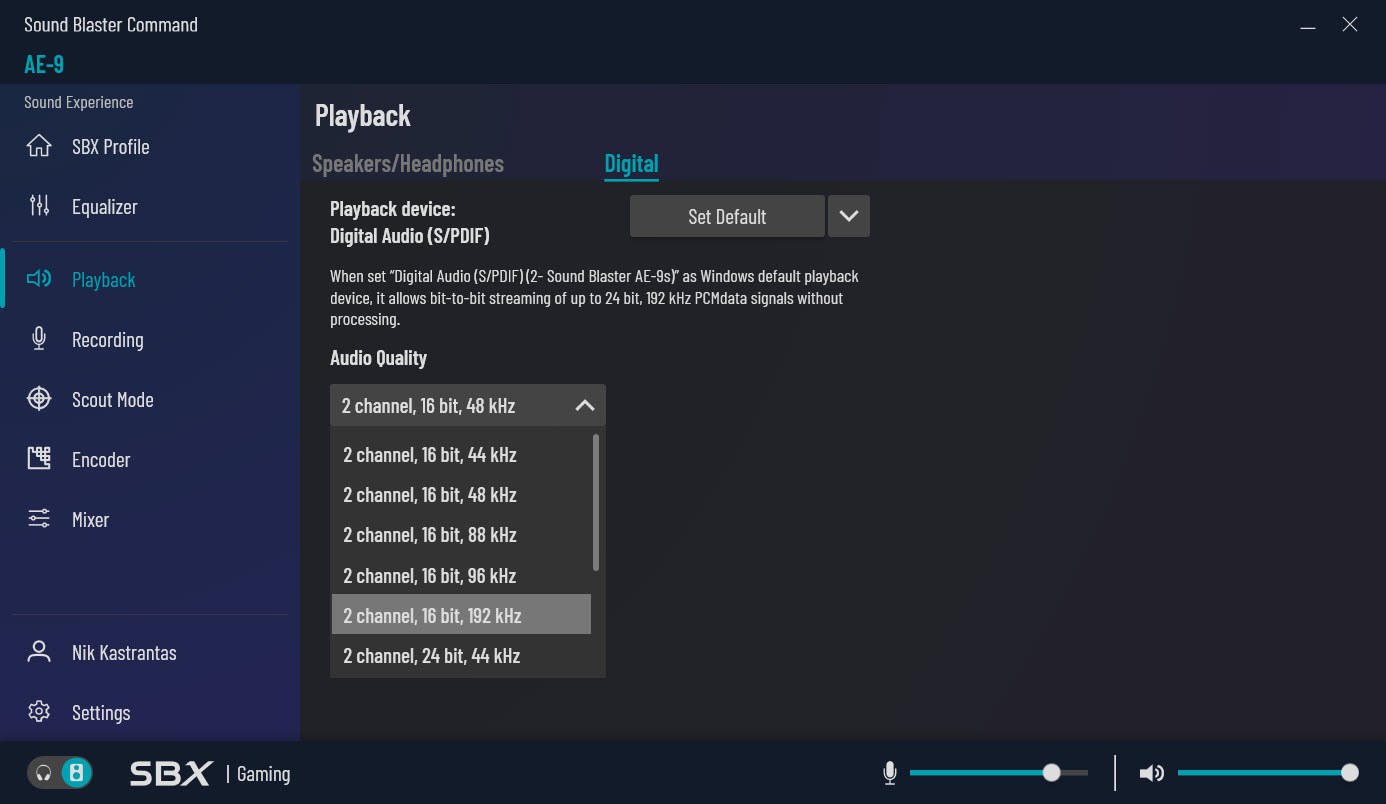This screenshot has height=804, width=1386.
Task: Click the Mixer icon in sidebar
Action: coord(39,519)
